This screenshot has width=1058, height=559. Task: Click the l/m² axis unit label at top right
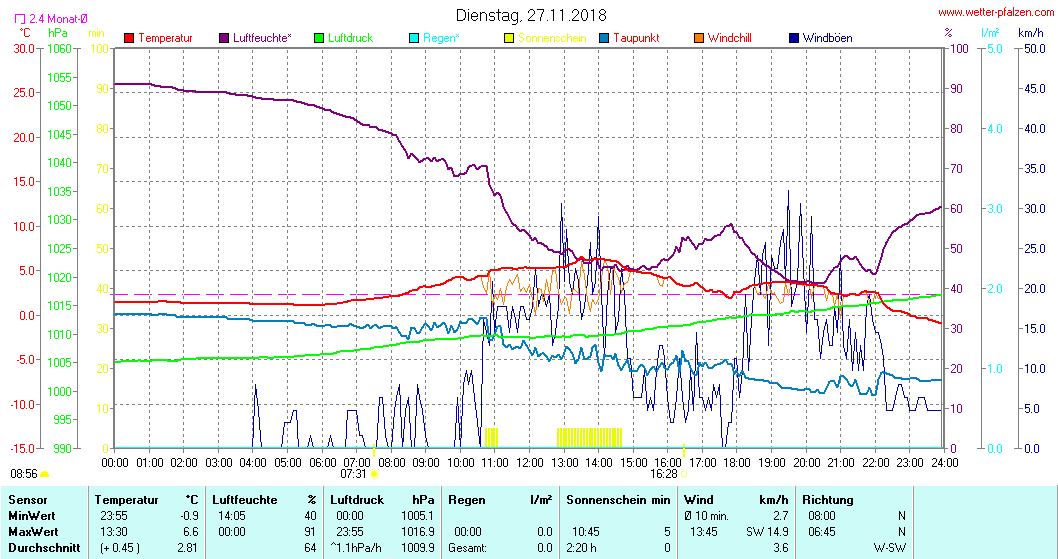click(x=990, y=32)
